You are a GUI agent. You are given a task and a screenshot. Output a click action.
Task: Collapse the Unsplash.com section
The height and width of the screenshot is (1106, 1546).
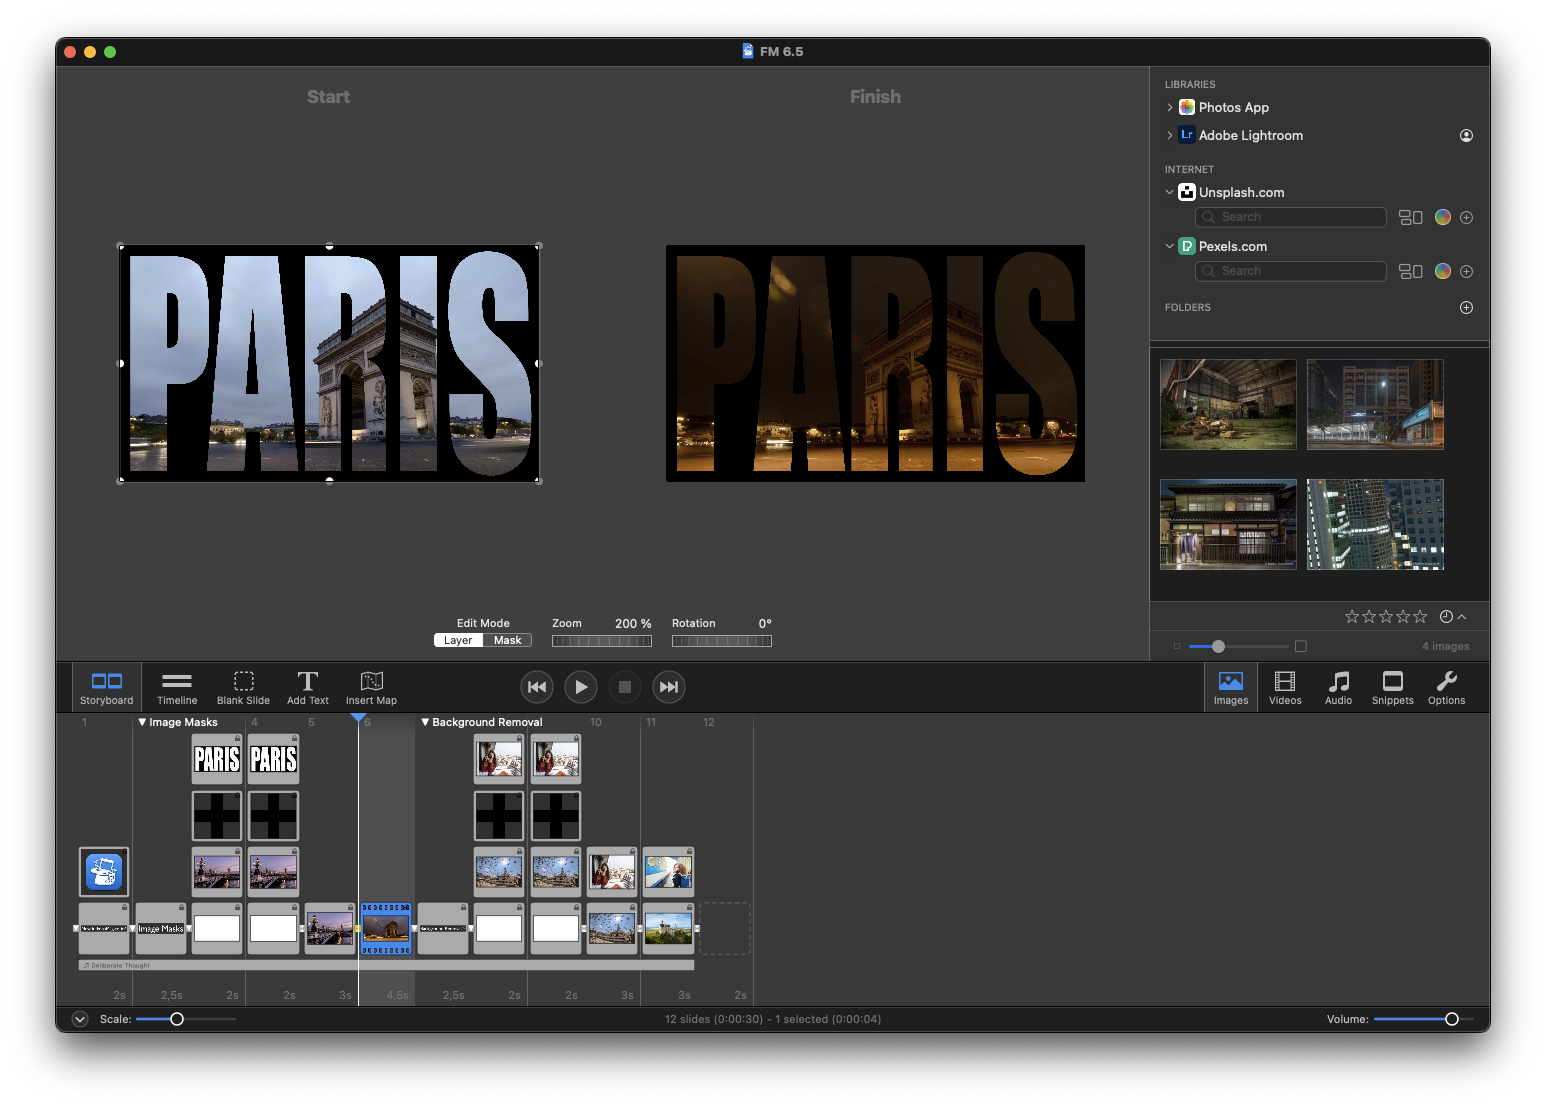1169,192
